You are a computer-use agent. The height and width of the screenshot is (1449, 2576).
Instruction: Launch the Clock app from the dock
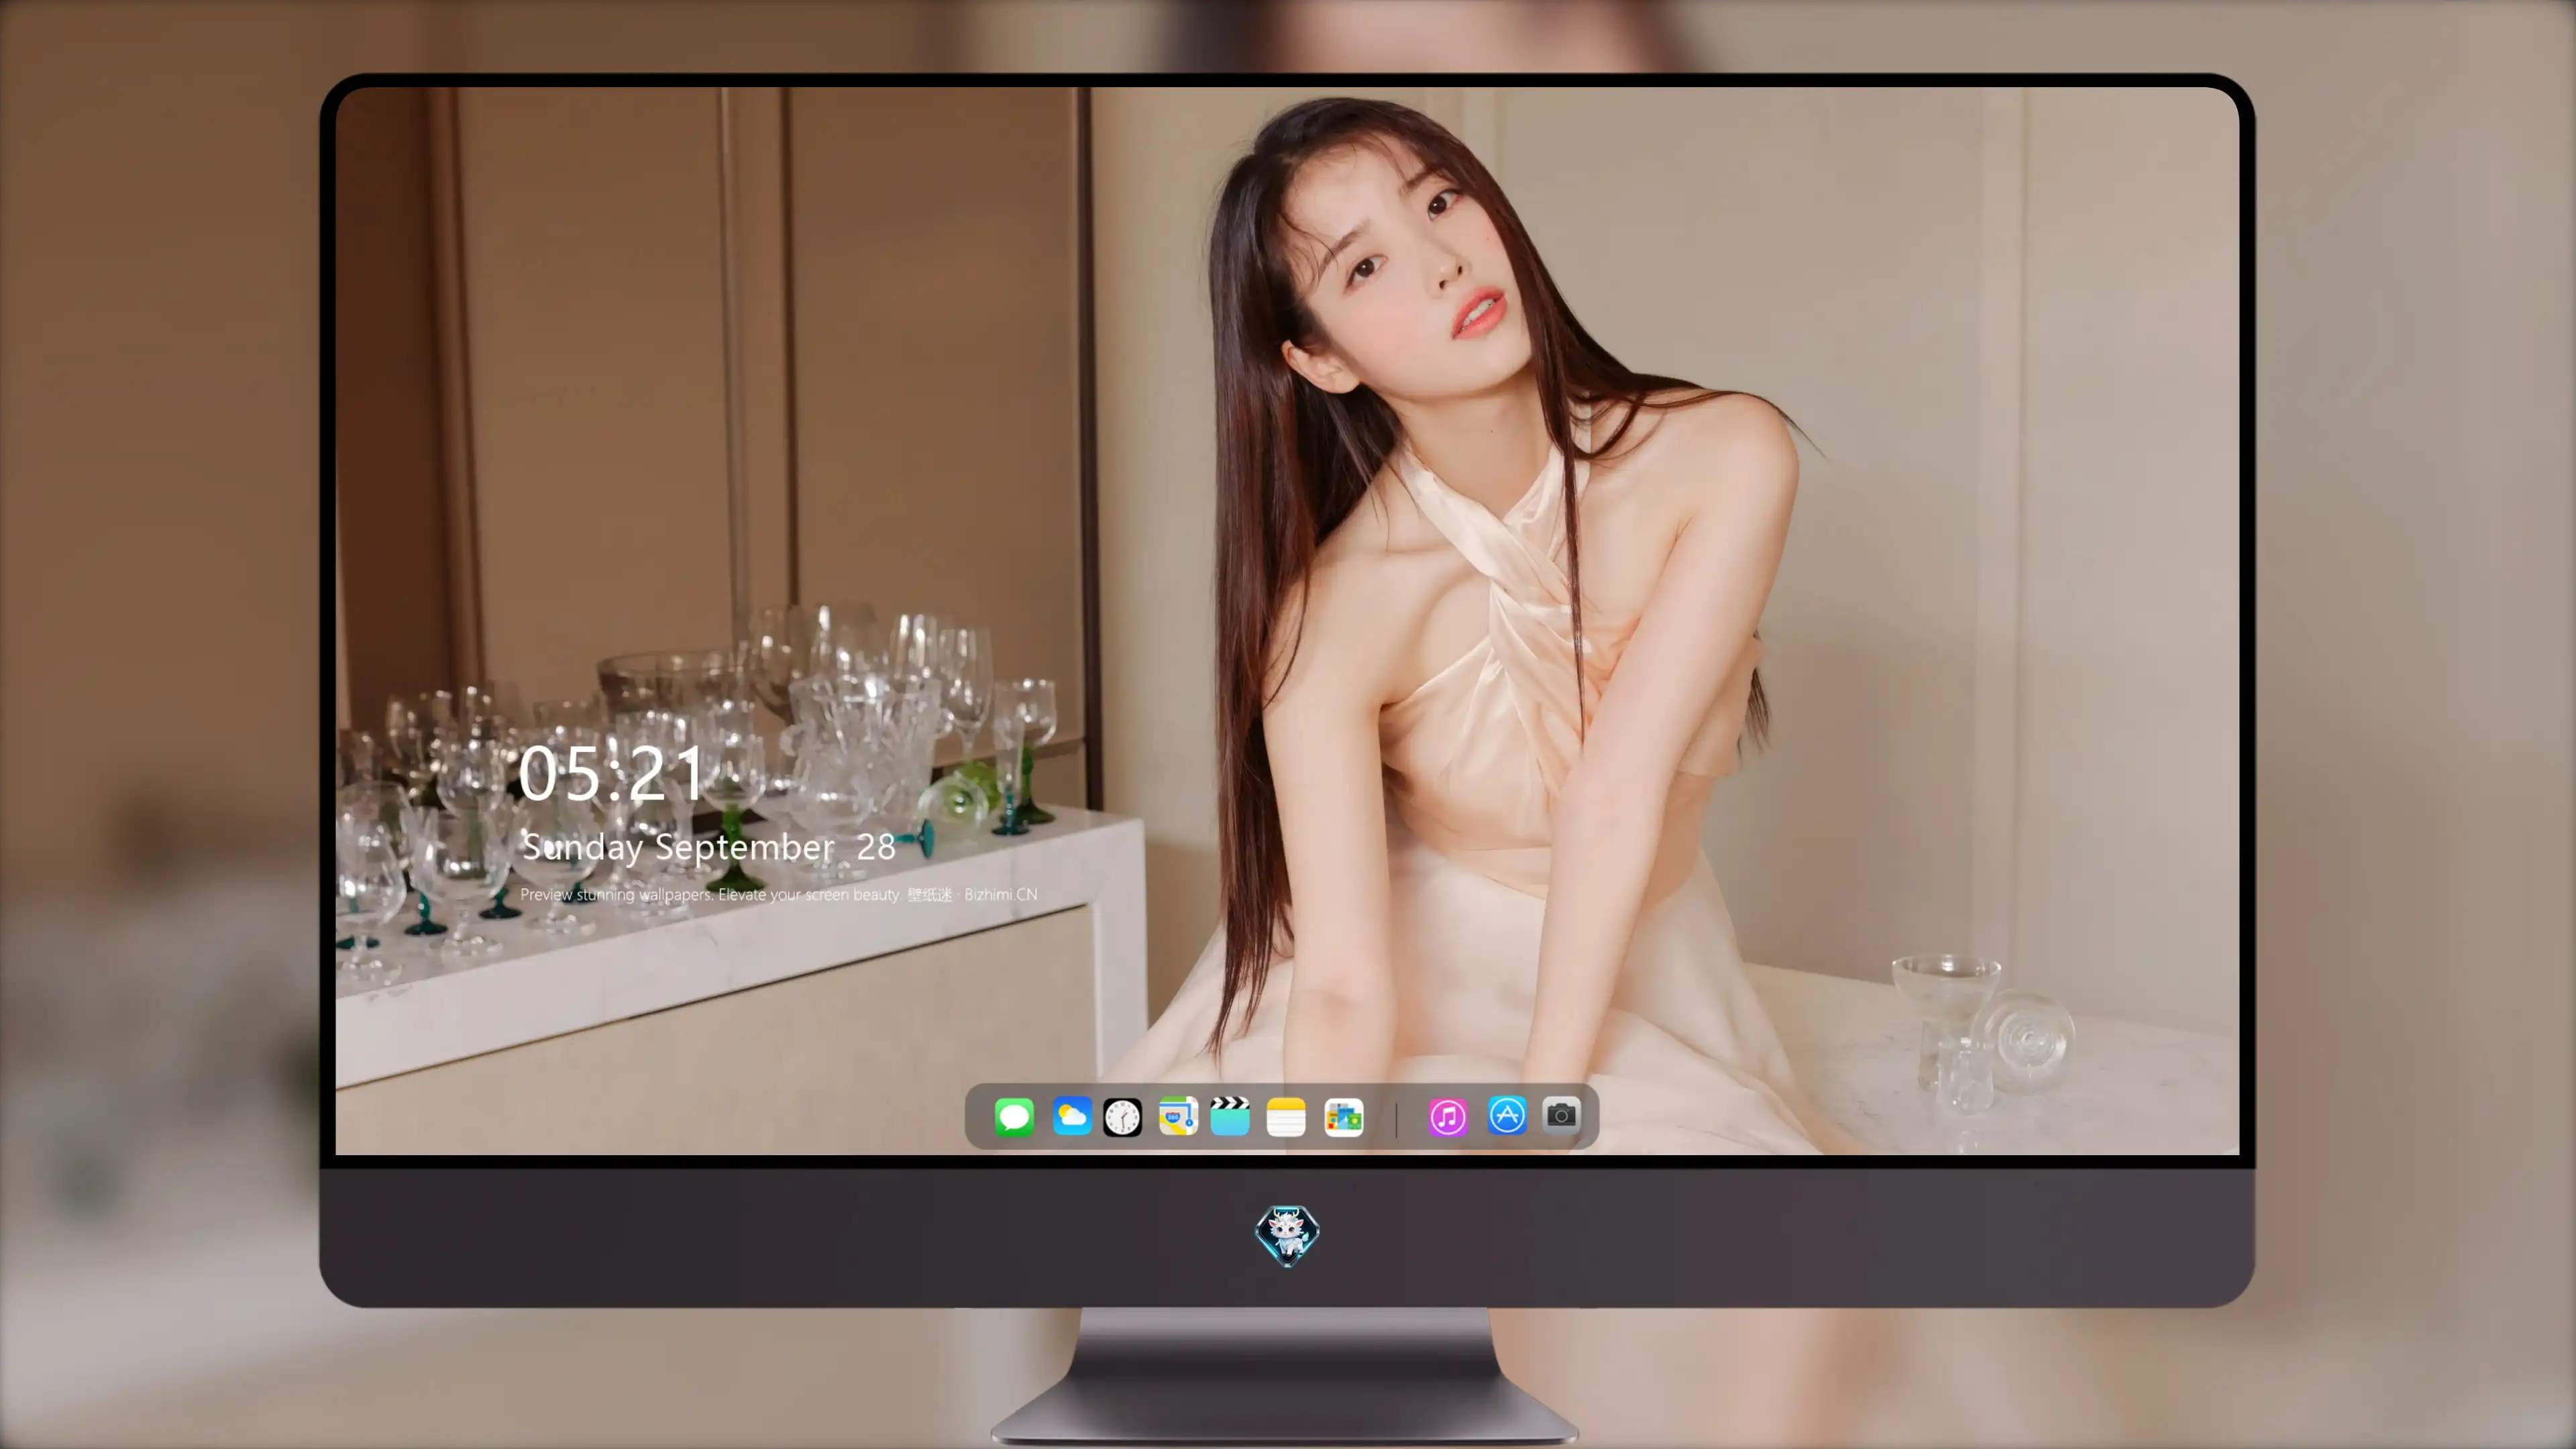pyautogui.click(x=1122, y=1117)
